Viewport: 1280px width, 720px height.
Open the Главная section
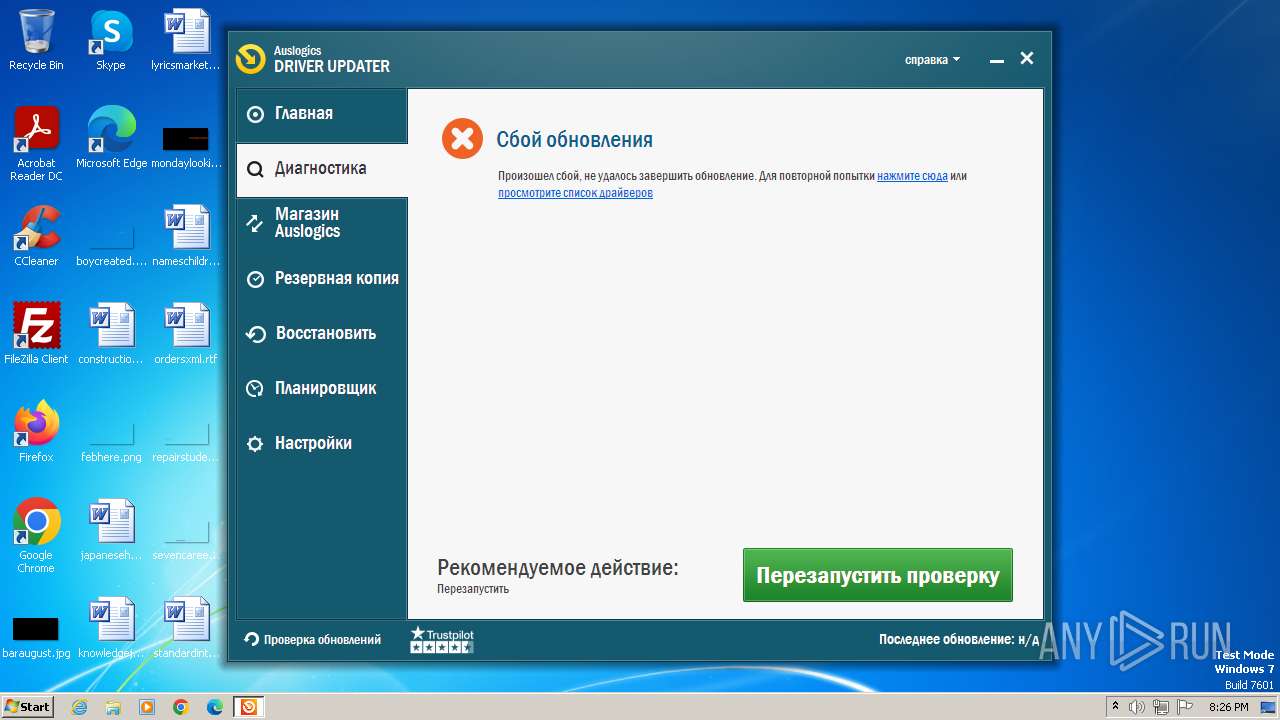(x=321, y=114)
